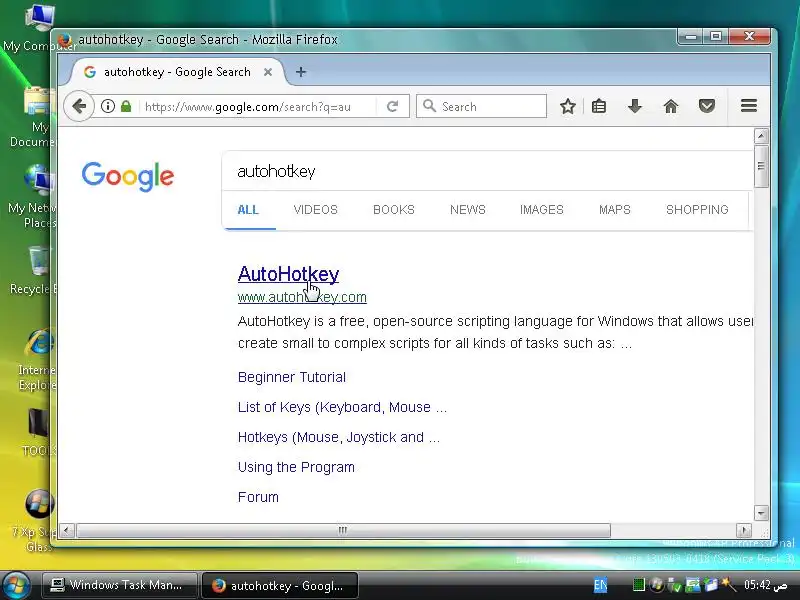800x600 pixels.
Task: Click the horizontal scrollbar thumb
Action: [x=343, y=530]
